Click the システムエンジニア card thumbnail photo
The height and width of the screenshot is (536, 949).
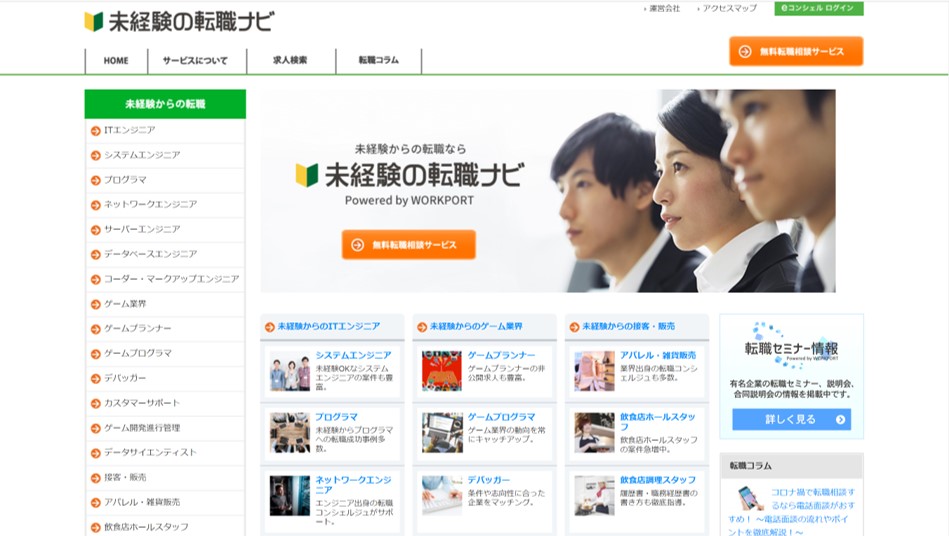[x=290, y=371]
